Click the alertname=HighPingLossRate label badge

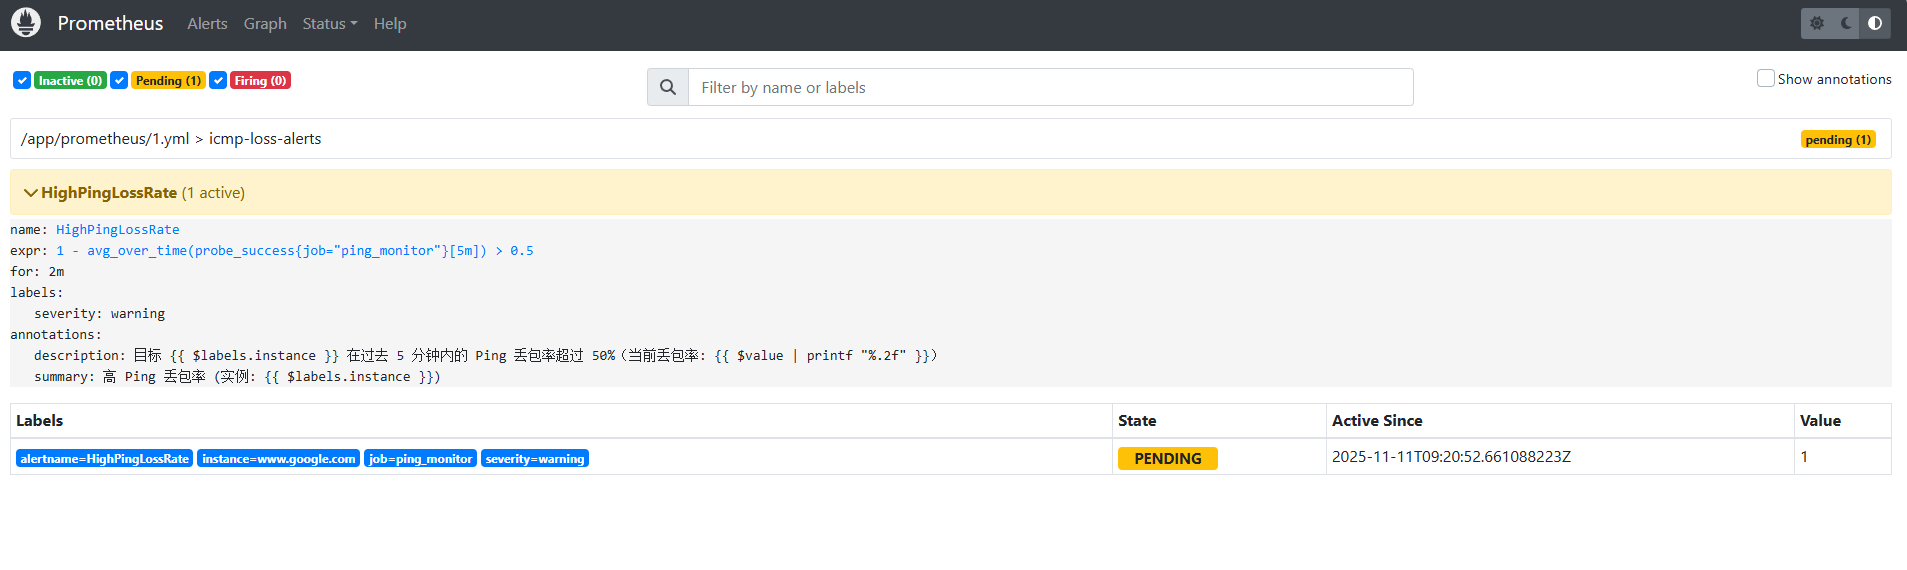[x=104, y=458]
